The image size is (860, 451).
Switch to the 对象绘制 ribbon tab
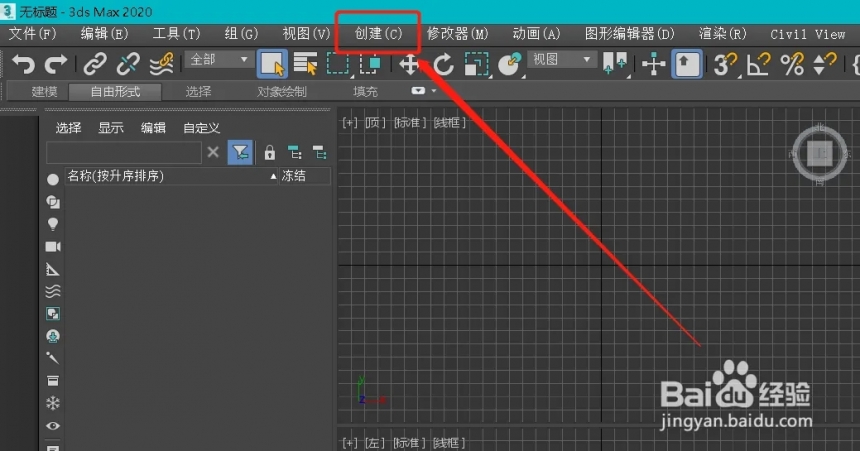tap(281, 92)
